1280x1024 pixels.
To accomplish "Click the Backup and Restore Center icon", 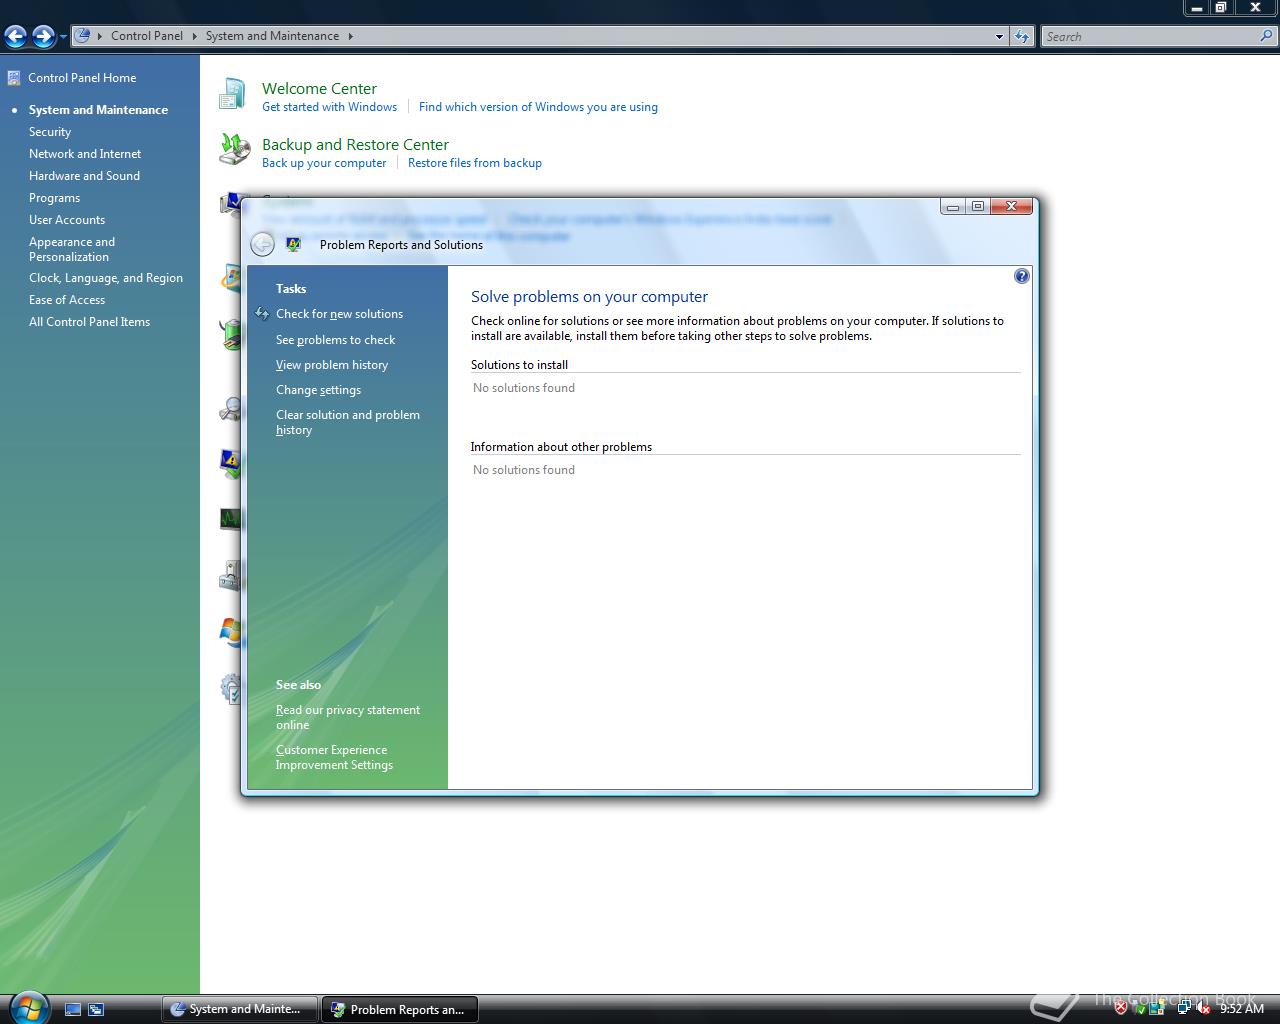I will pos(234,150).
